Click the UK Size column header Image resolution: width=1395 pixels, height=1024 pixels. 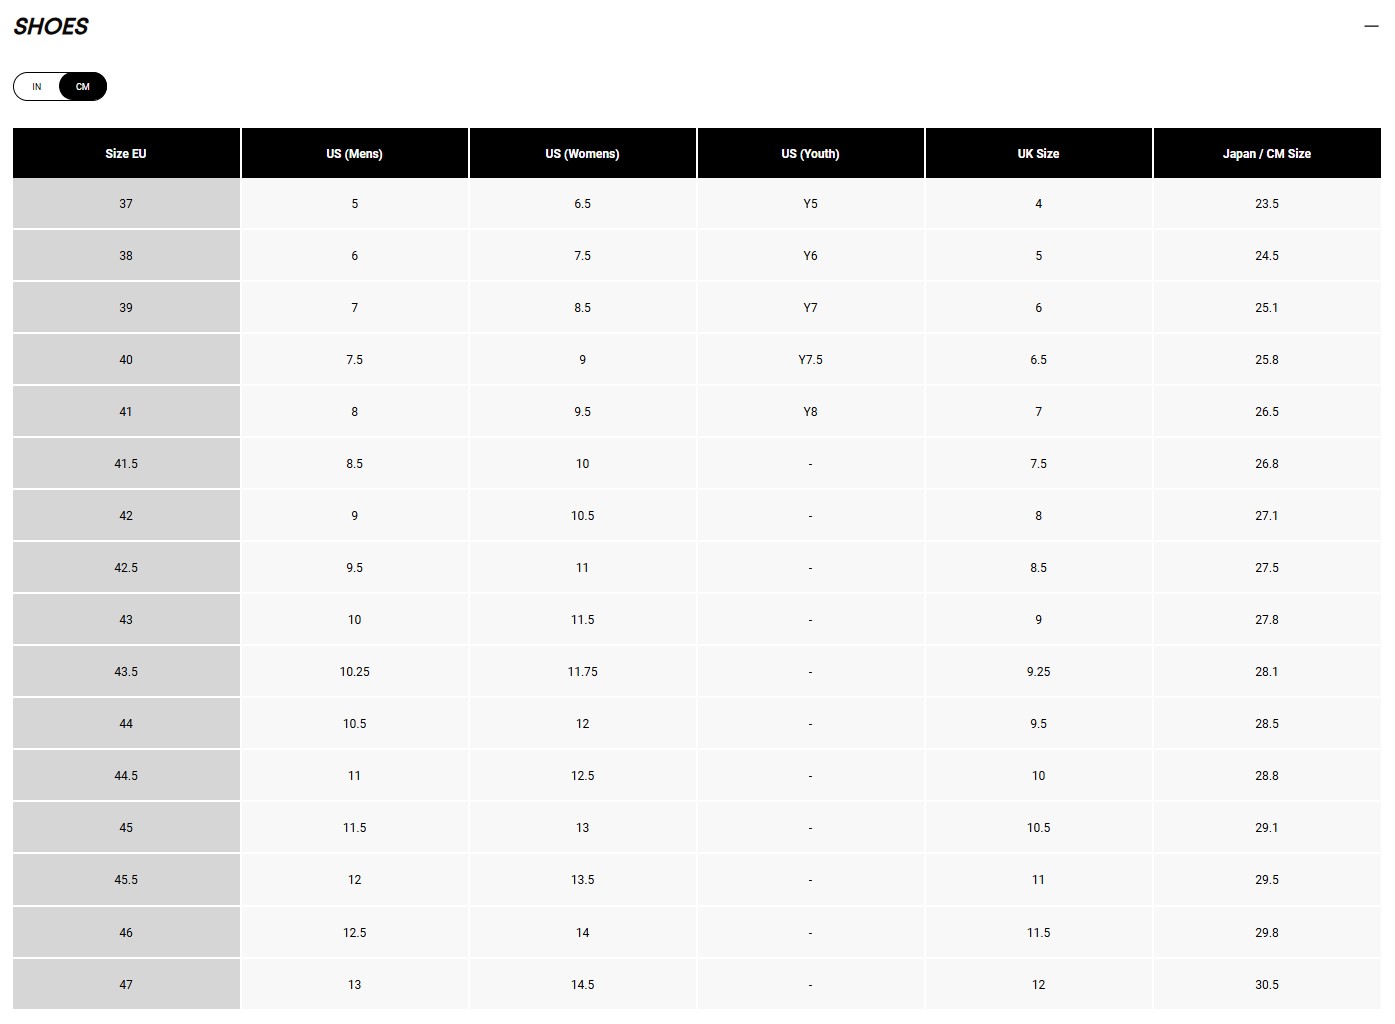click(x=1038, y=153)
